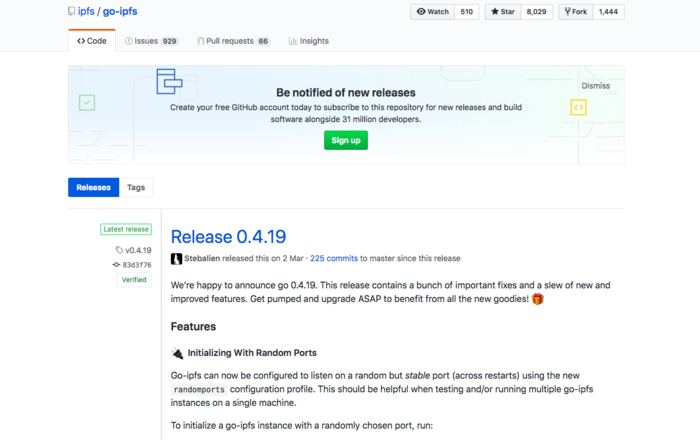The image size is (700, 440).
Task: Star the repository with Star button
Action: click(503, 12)
